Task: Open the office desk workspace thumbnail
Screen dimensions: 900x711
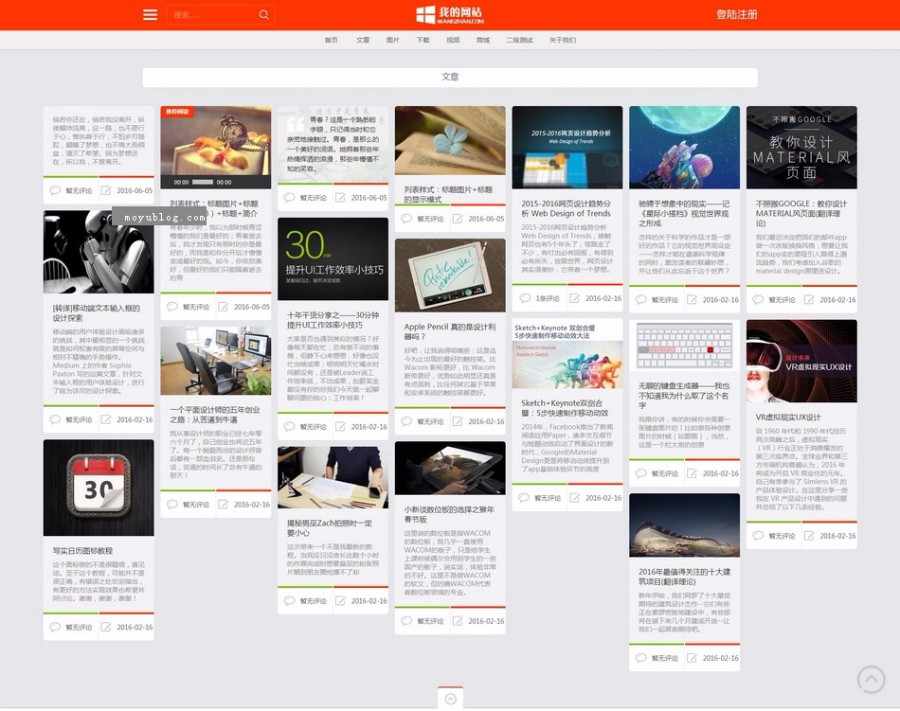Action: pos(216,361)
